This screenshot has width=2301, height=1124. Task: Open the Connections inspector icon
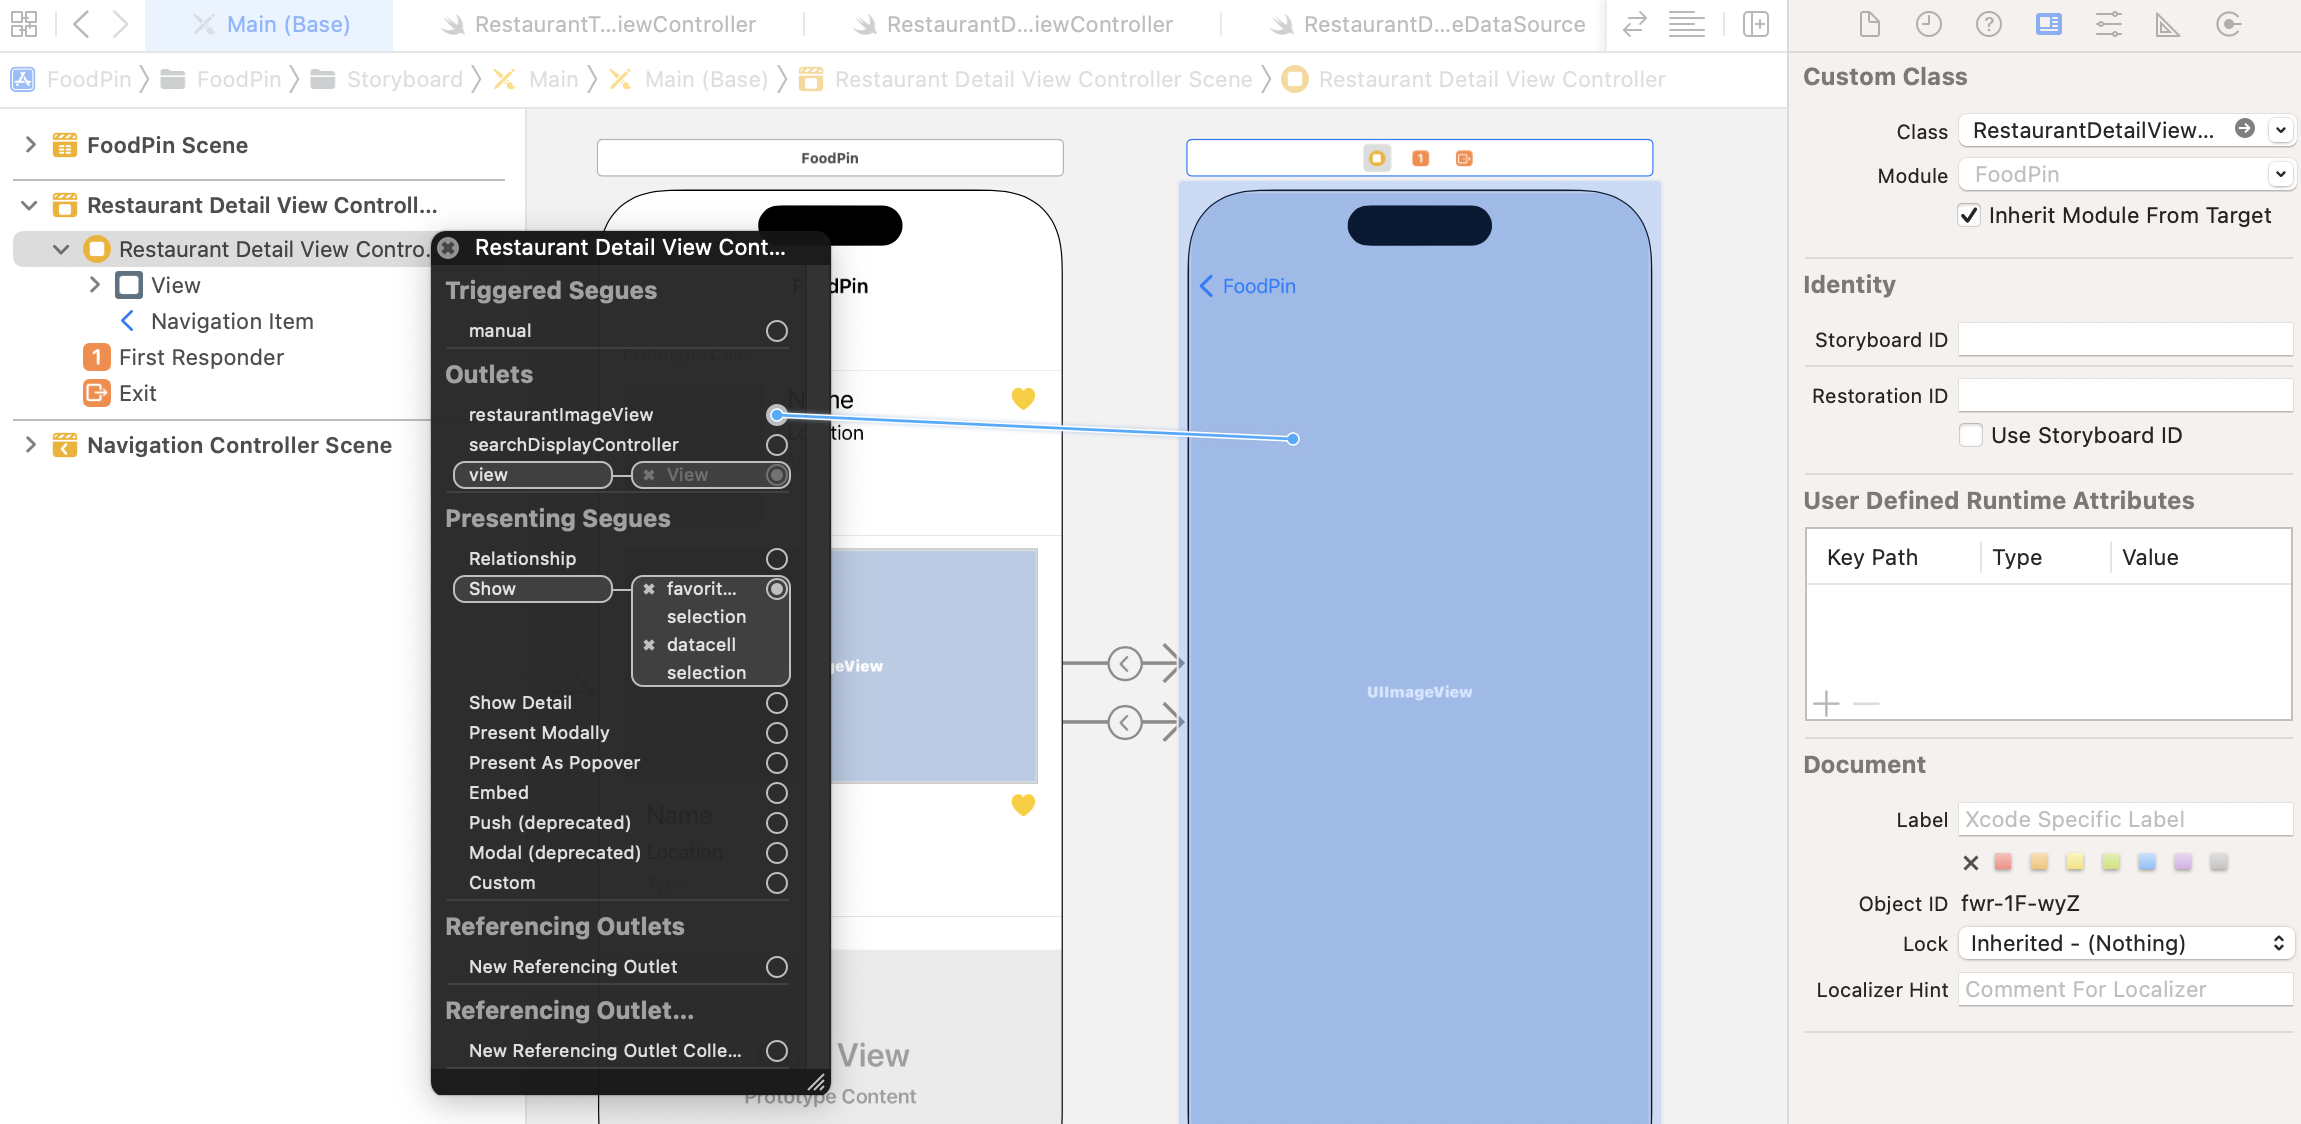(2228, 24)
